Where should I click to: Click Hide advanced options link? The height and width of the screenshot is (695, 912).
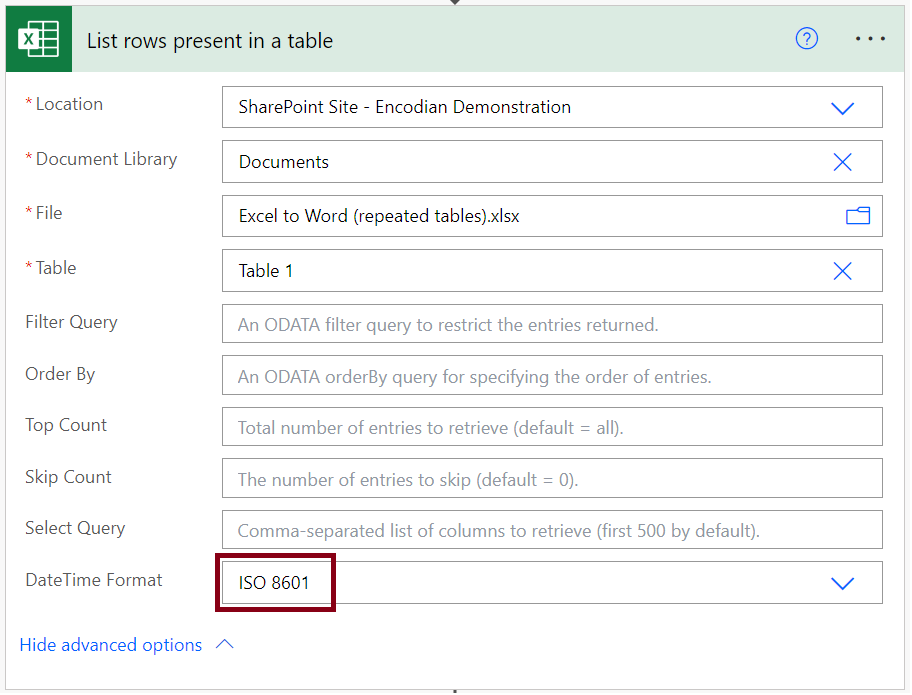coord(111,646)
